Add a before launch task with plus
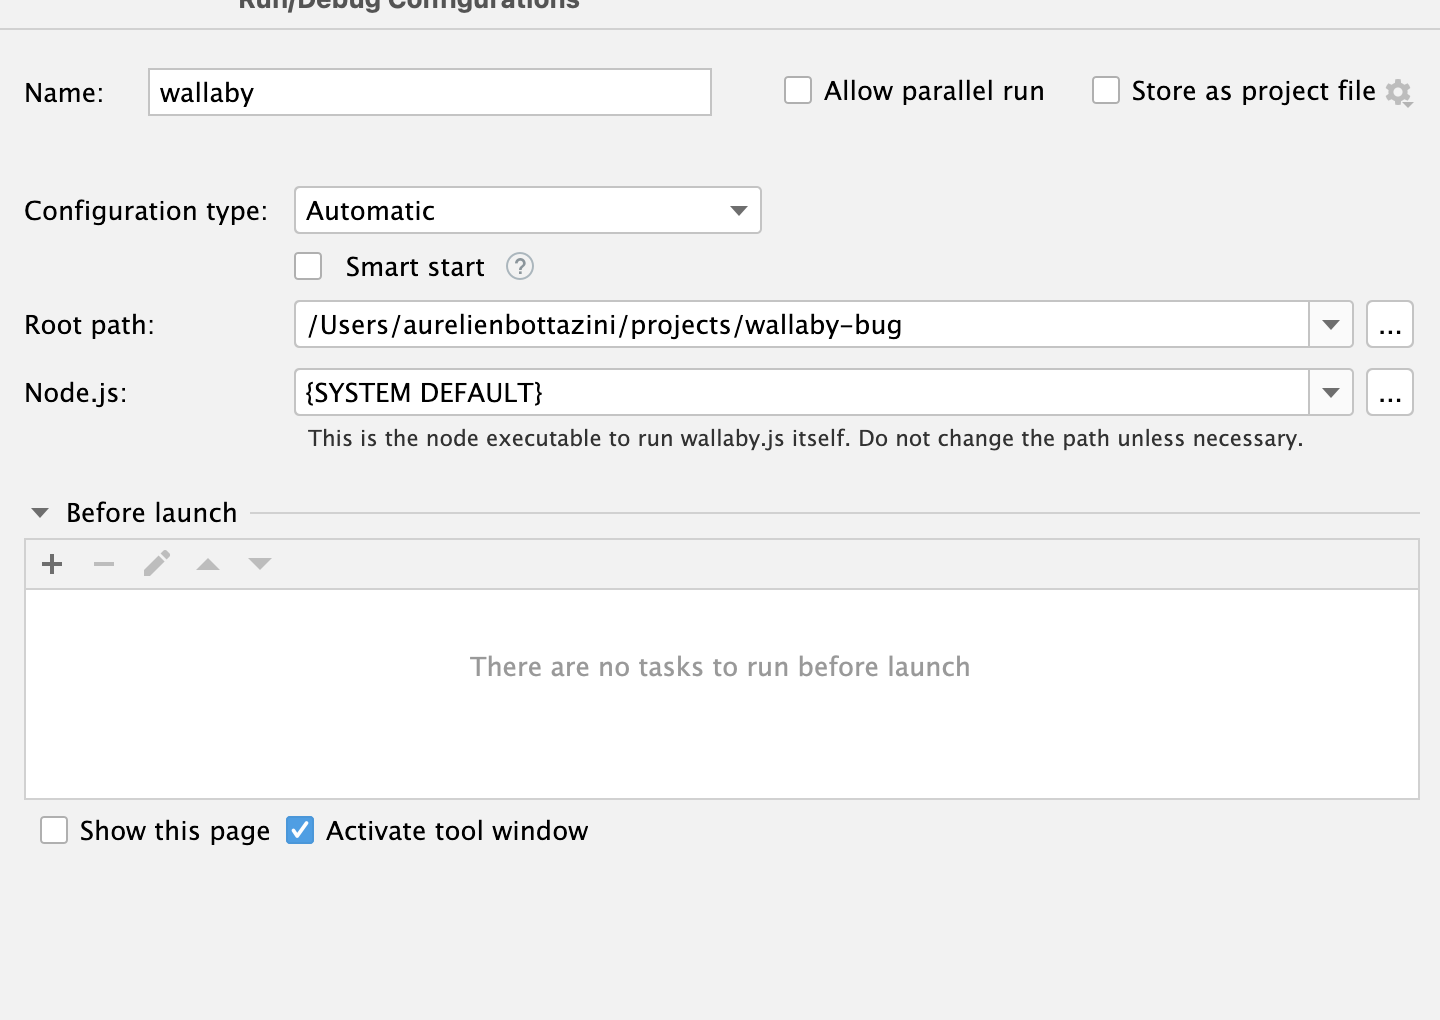1440x1020 pixels. coord(52,565)
